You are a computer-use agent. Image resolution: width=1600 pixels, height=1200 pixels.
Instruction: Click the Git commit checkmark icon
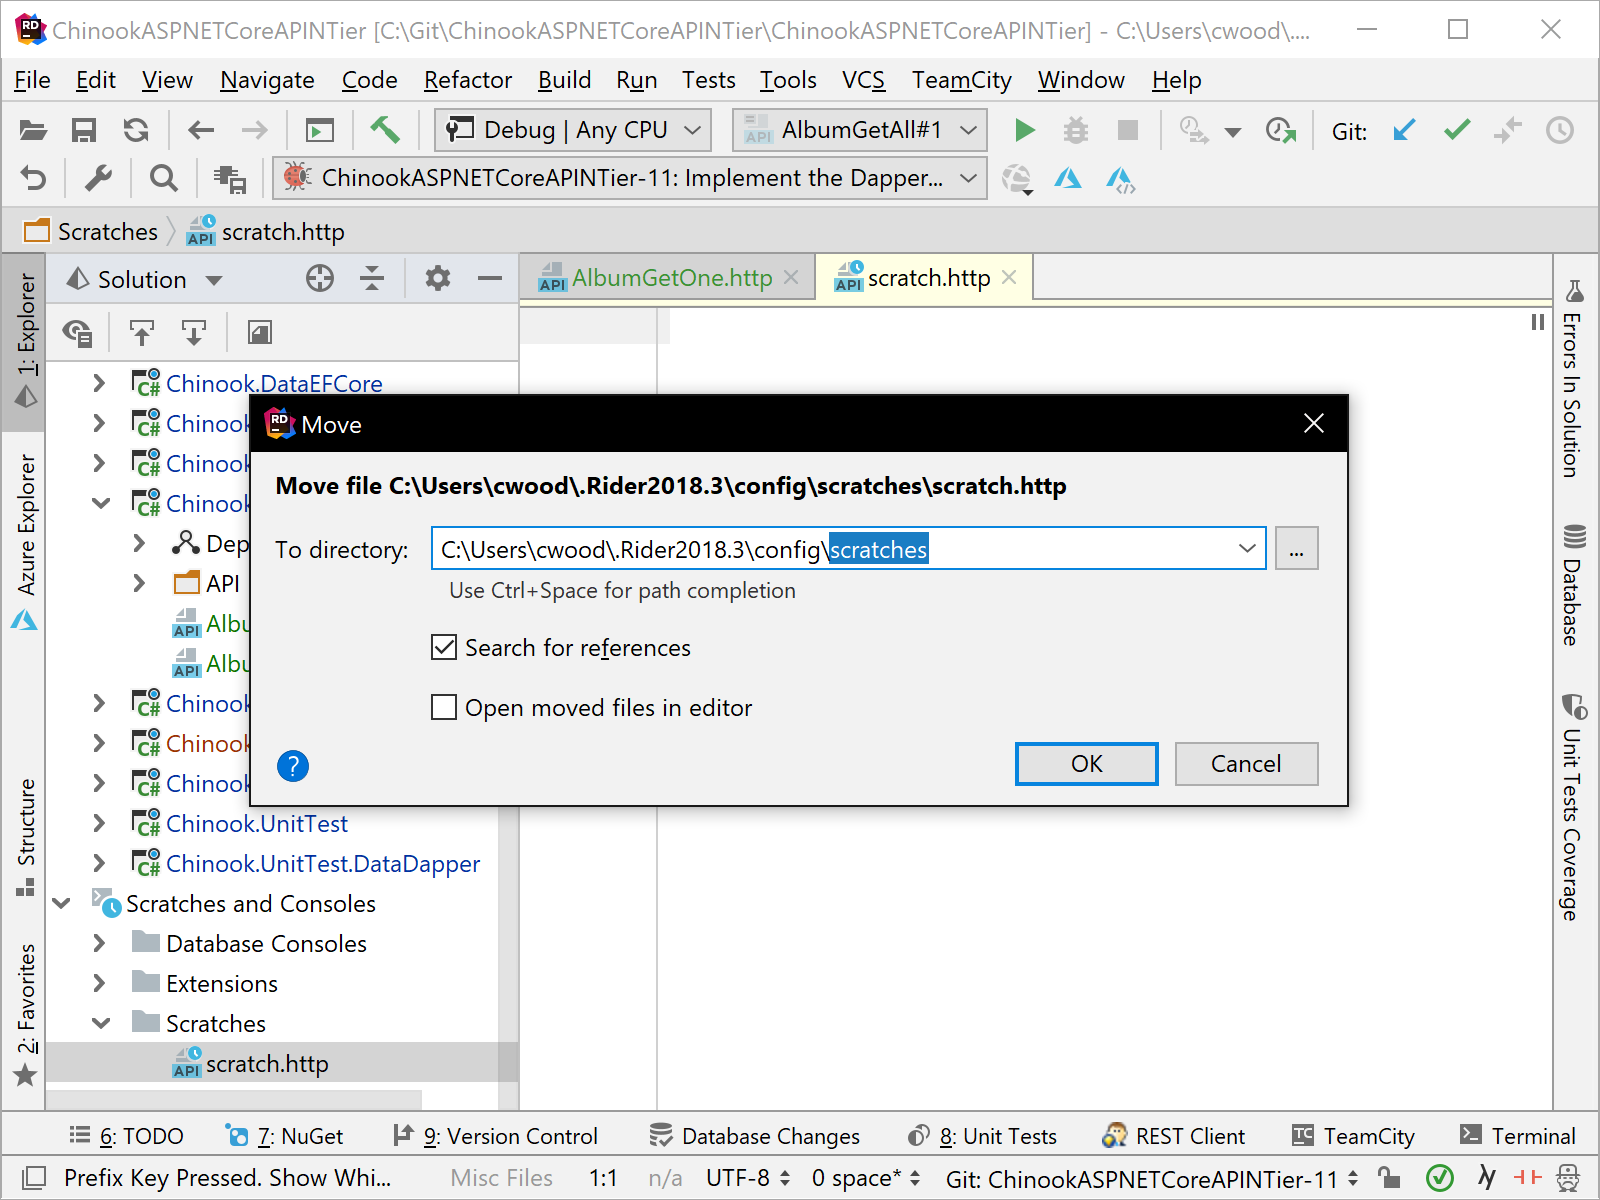pyautogui.click(x=1457, y=130)
